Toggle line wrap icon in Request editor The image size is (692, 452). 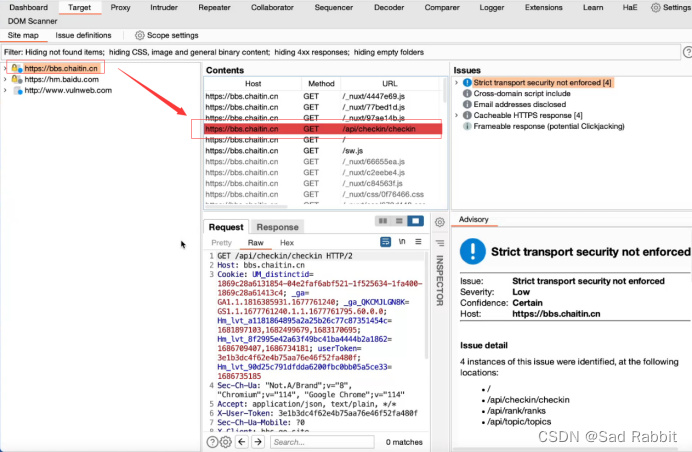pyautogui.click(x=385, y=242)
